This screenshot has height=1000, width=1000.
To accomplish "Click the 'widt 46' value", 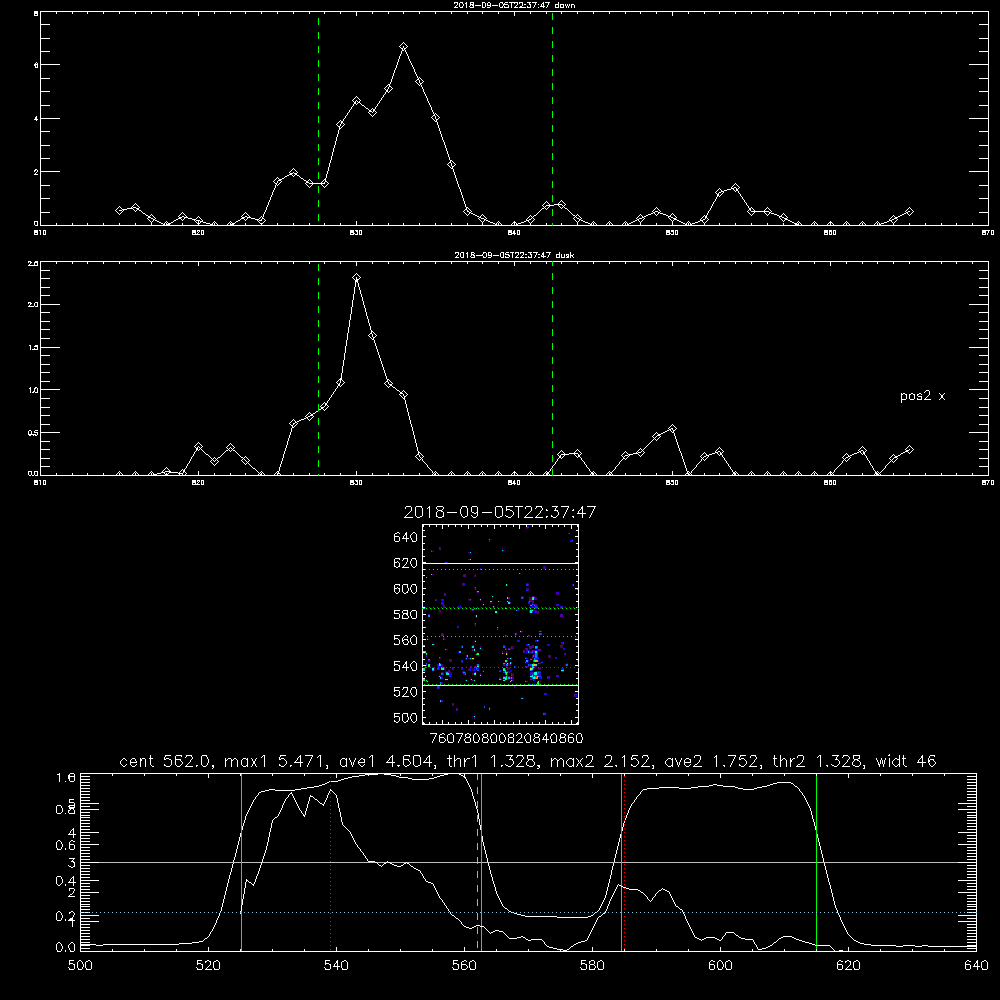I will [x=906, y=761].
